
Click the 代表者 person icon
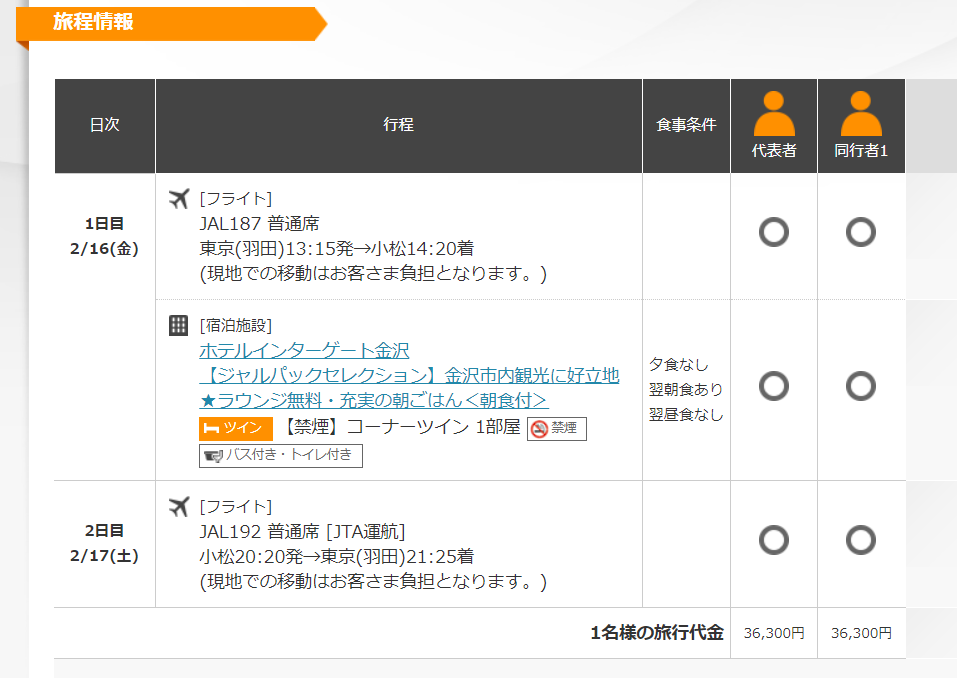[x=774, y=114]
